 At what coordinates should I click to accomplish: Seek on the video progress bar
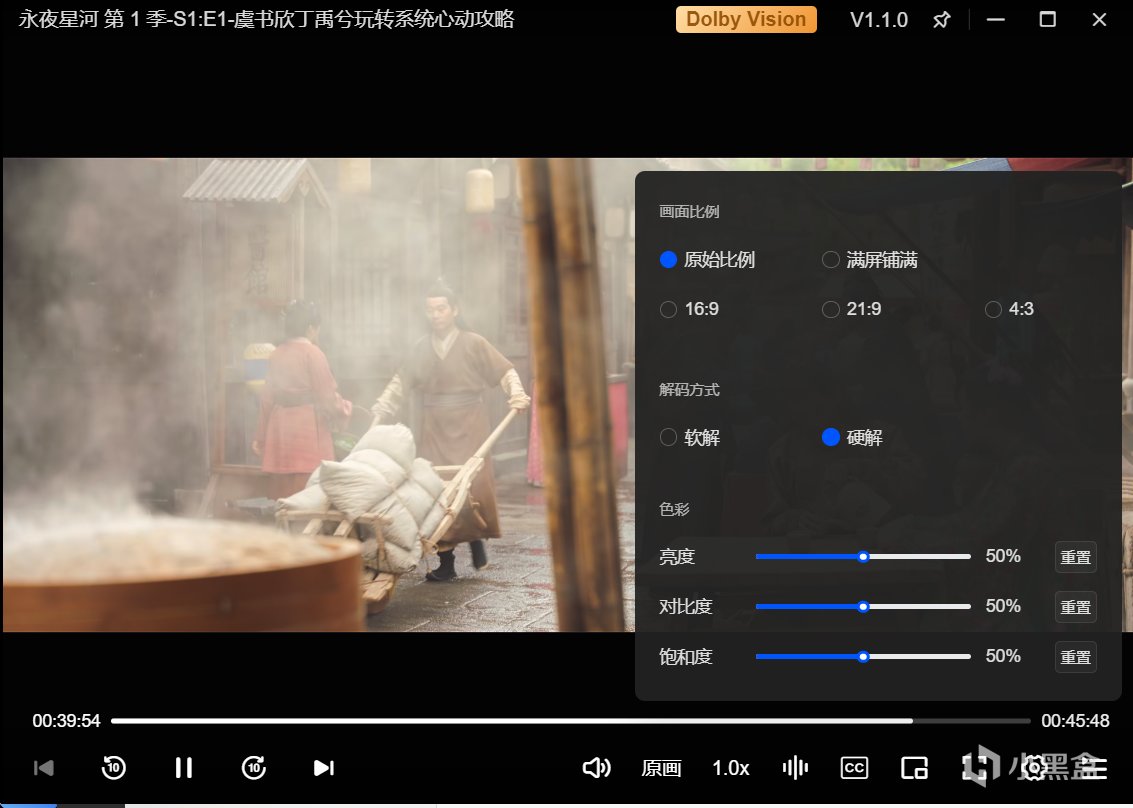pos(571,721)
